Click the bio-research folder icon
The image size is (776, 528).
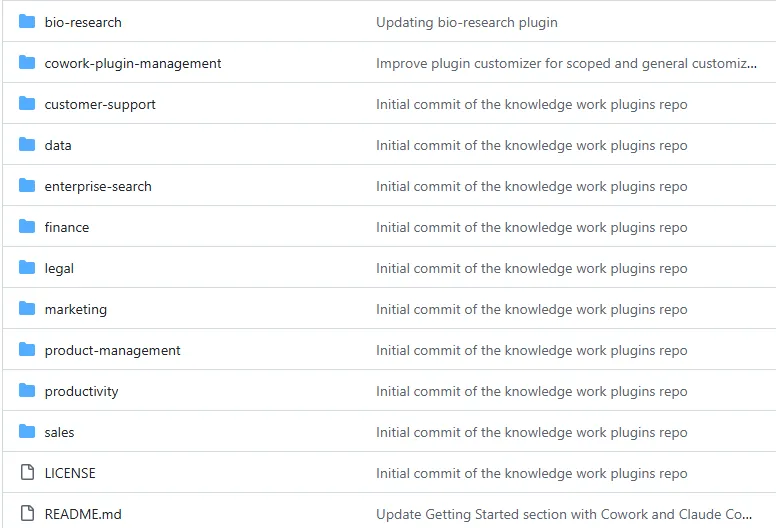tap(27, 22)
